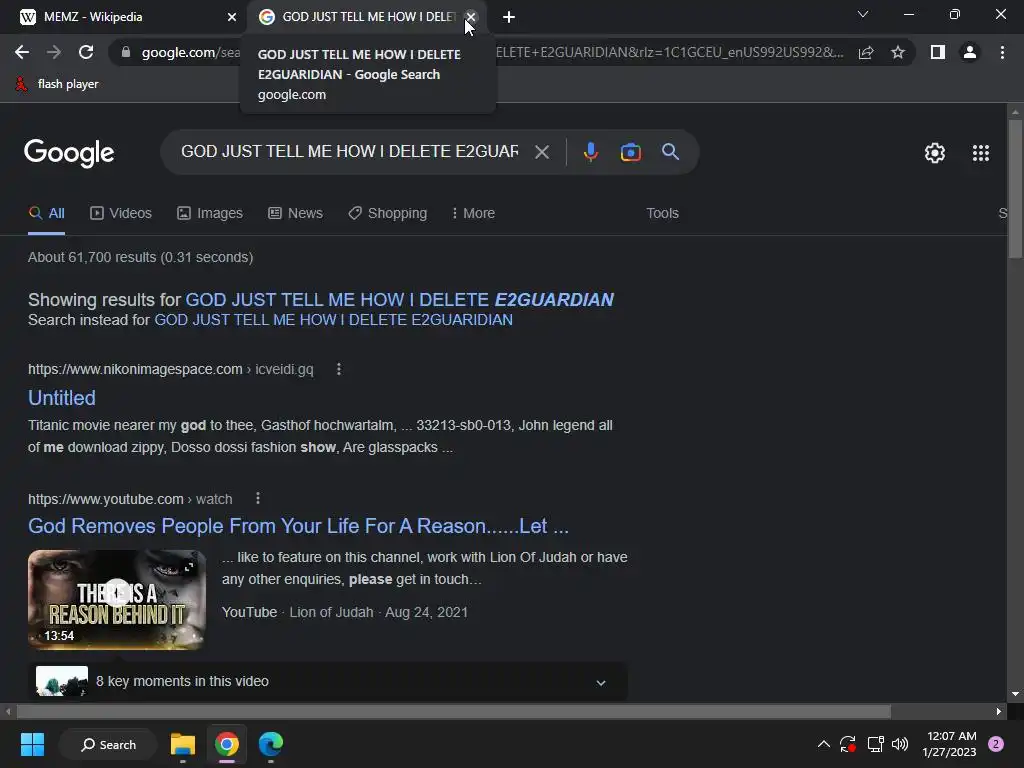This screenshot has width=1024, height=768.
Task: Switch to the News tab
Action: [x=295, y=214]
